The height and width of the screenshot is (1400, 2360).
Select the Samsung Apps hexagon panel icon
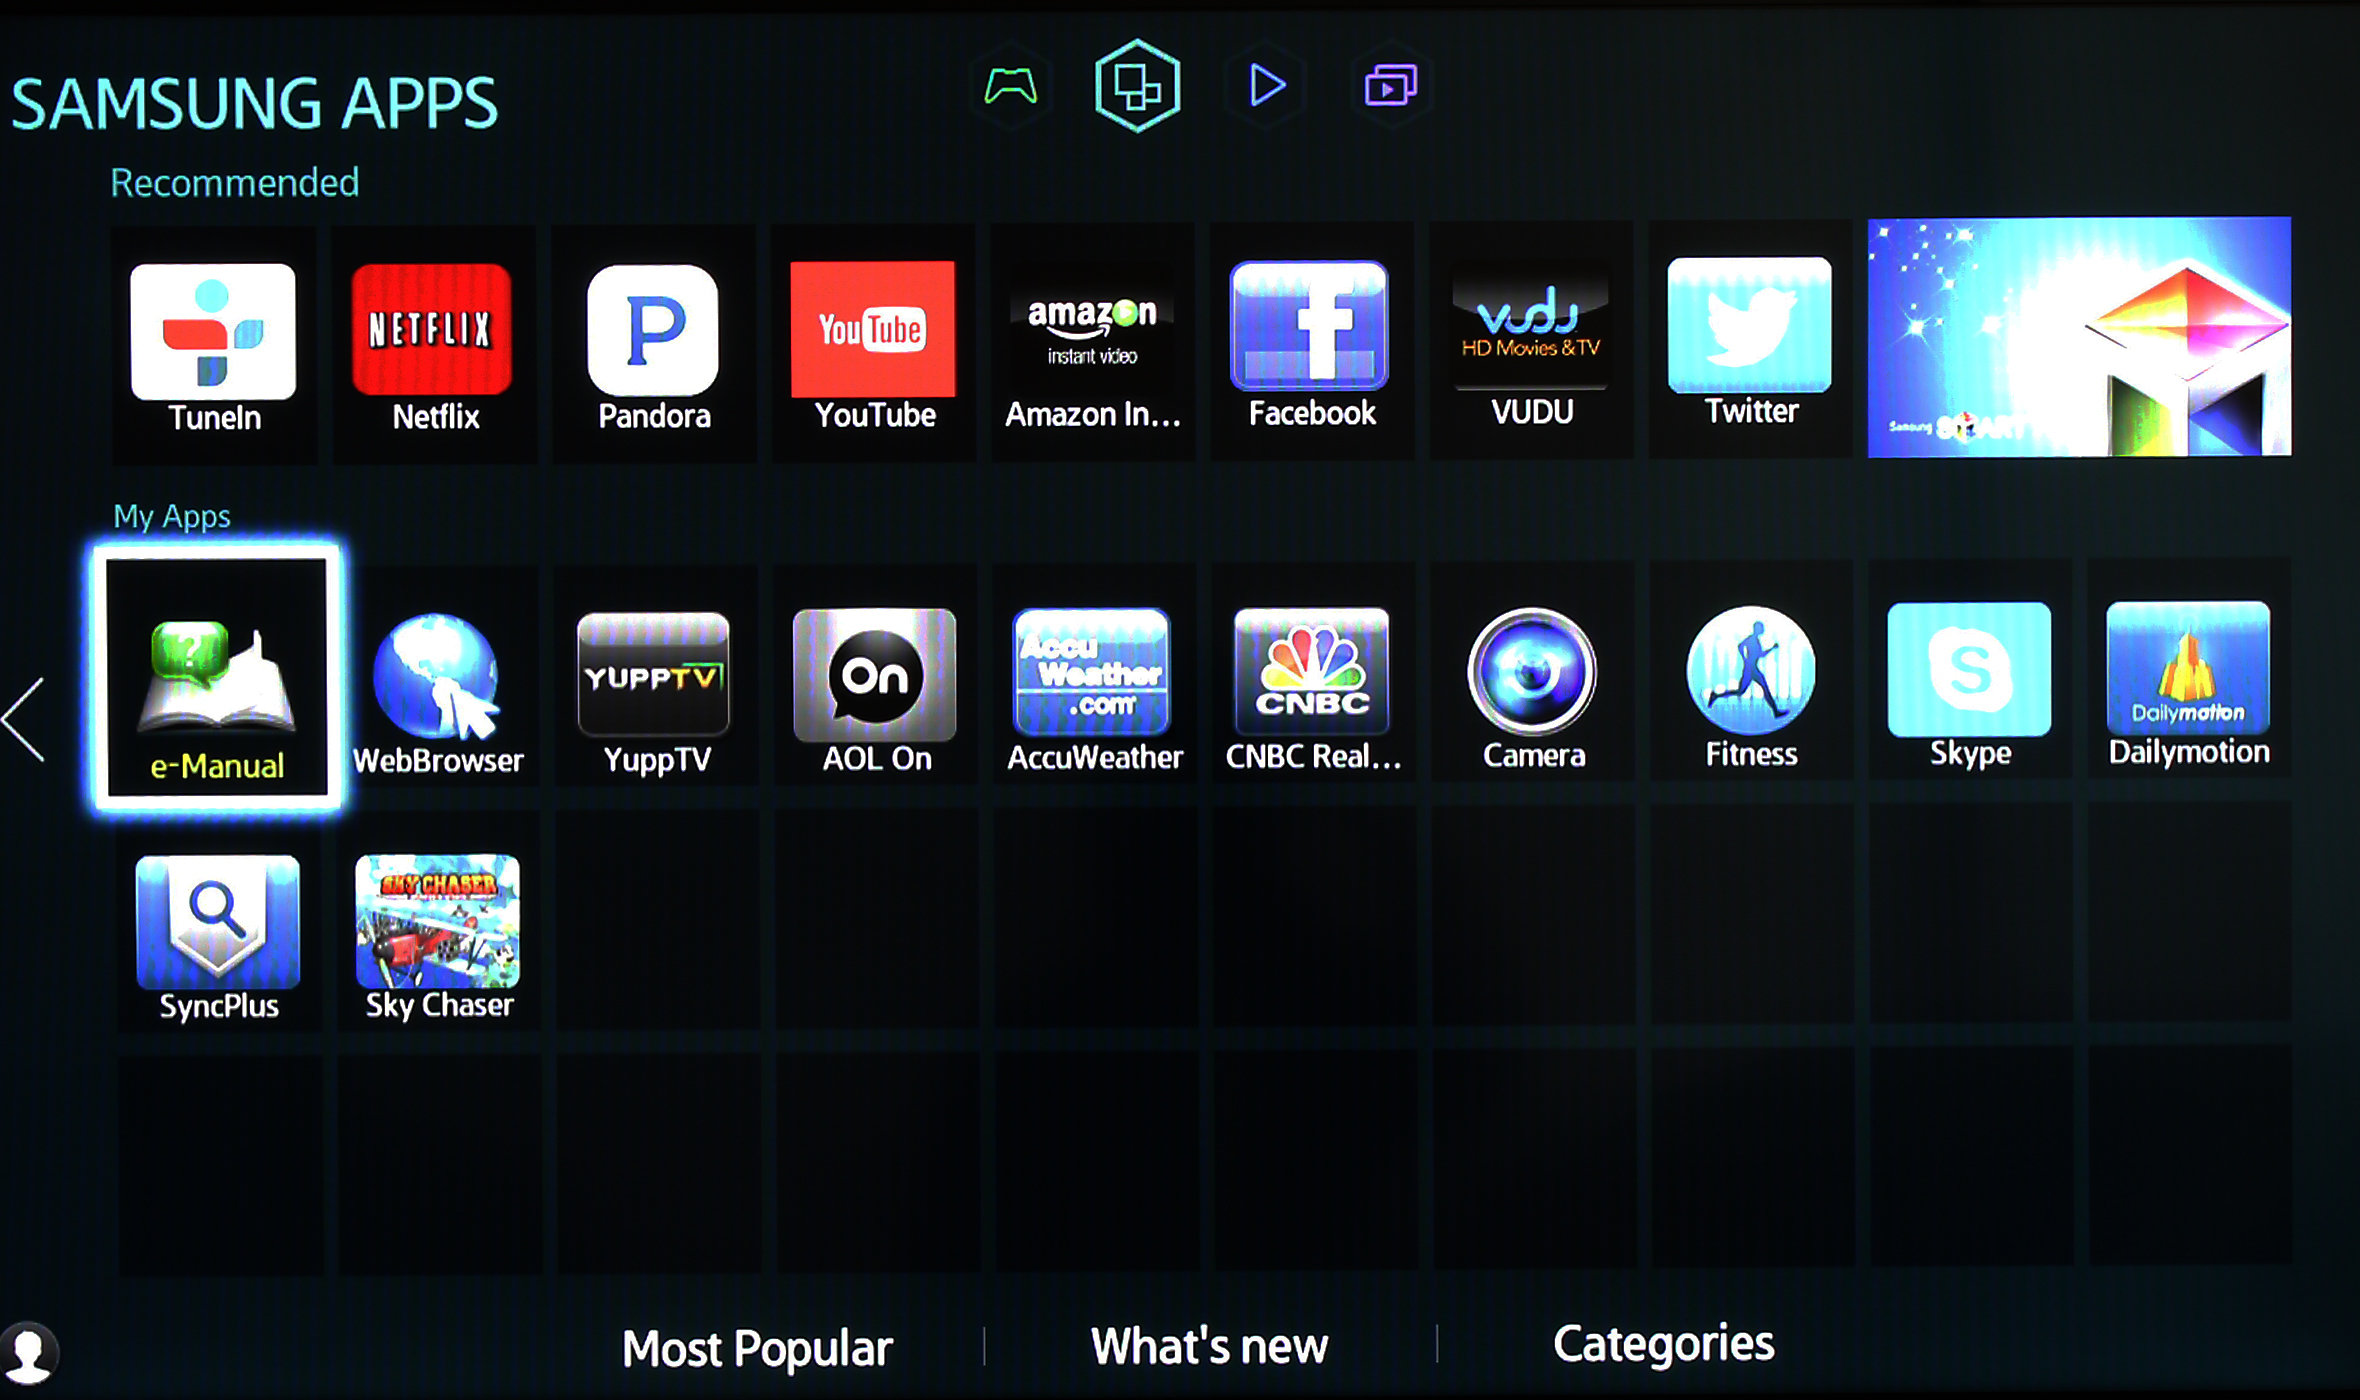[1138, 86]
